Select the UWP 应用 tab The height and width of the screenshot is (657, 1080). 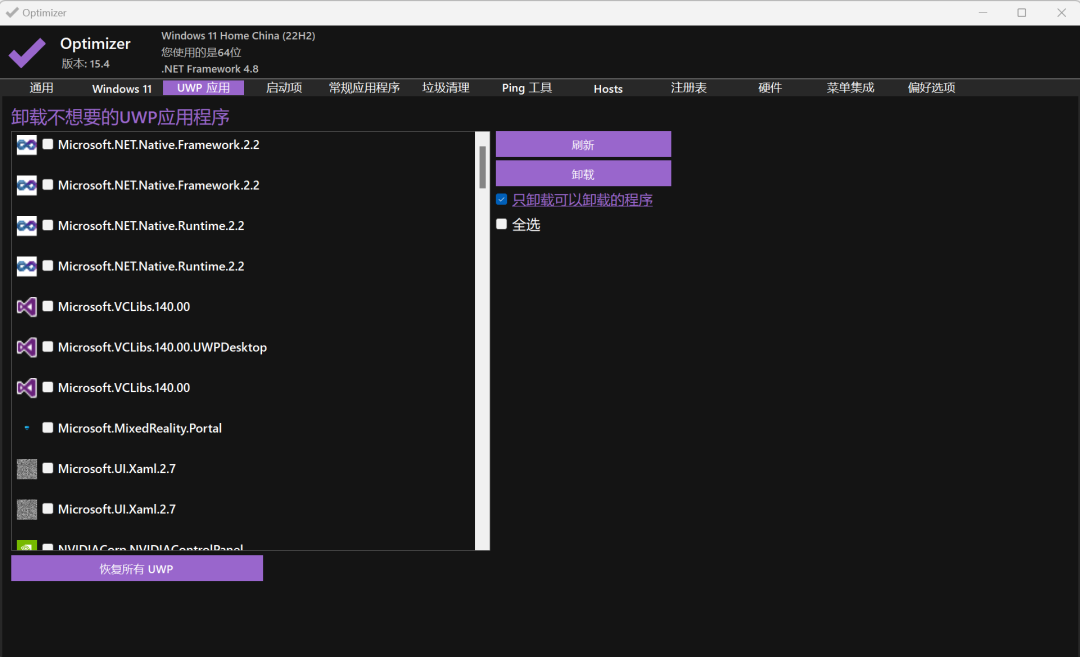click(203, 88)
